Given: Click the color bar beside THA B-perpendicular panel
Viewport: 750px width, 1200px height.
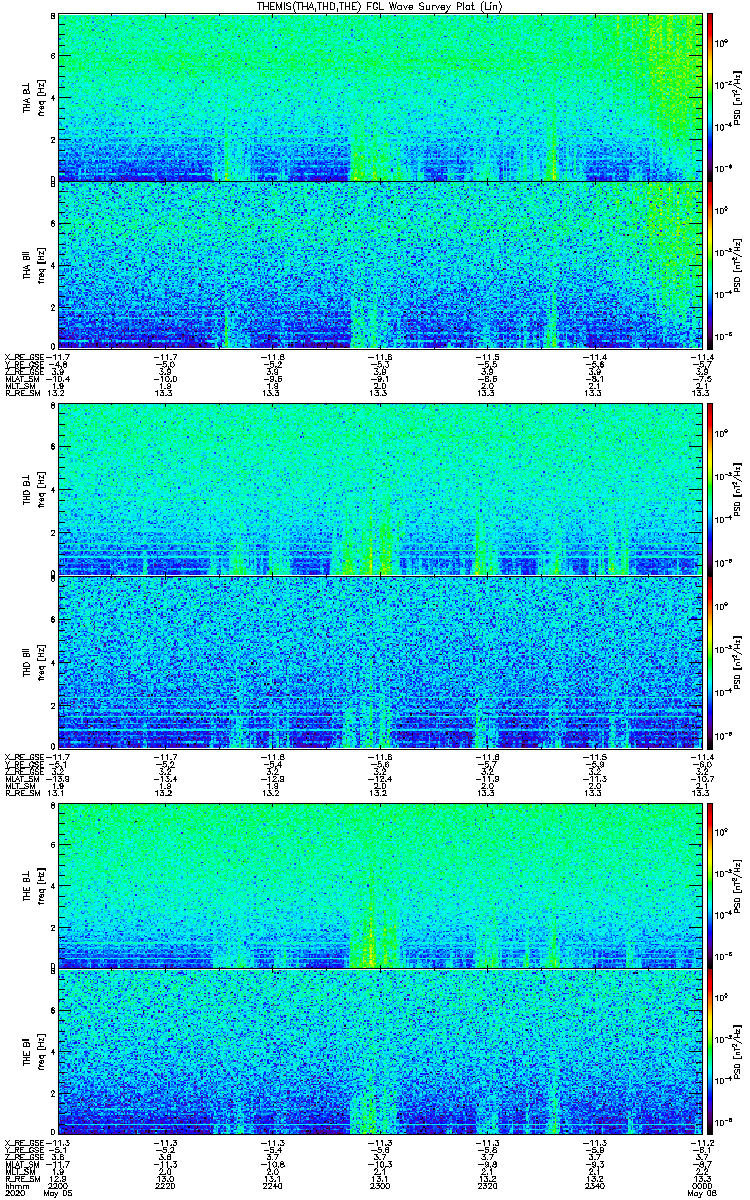Looking at the screenshot, I should point(710,97).
